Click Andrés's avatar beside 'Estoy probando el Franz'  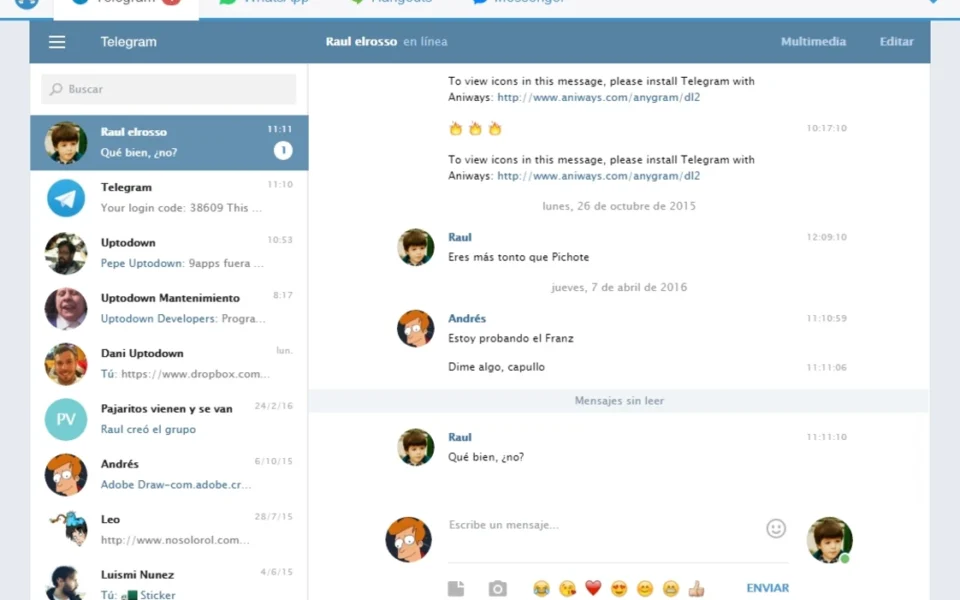click(416, 328)
